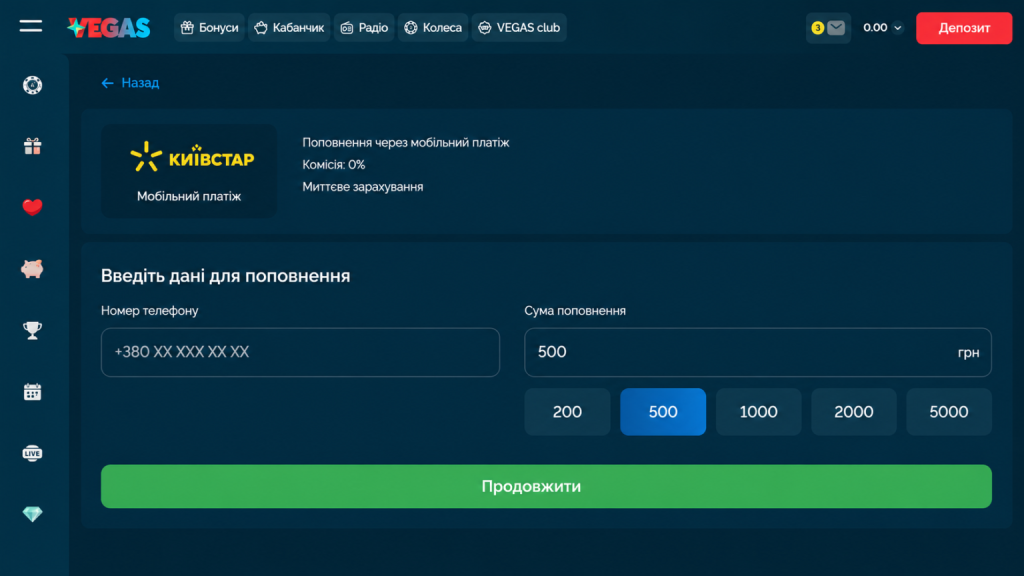
Task: Click the VEGAS logo
Action: 108,27
